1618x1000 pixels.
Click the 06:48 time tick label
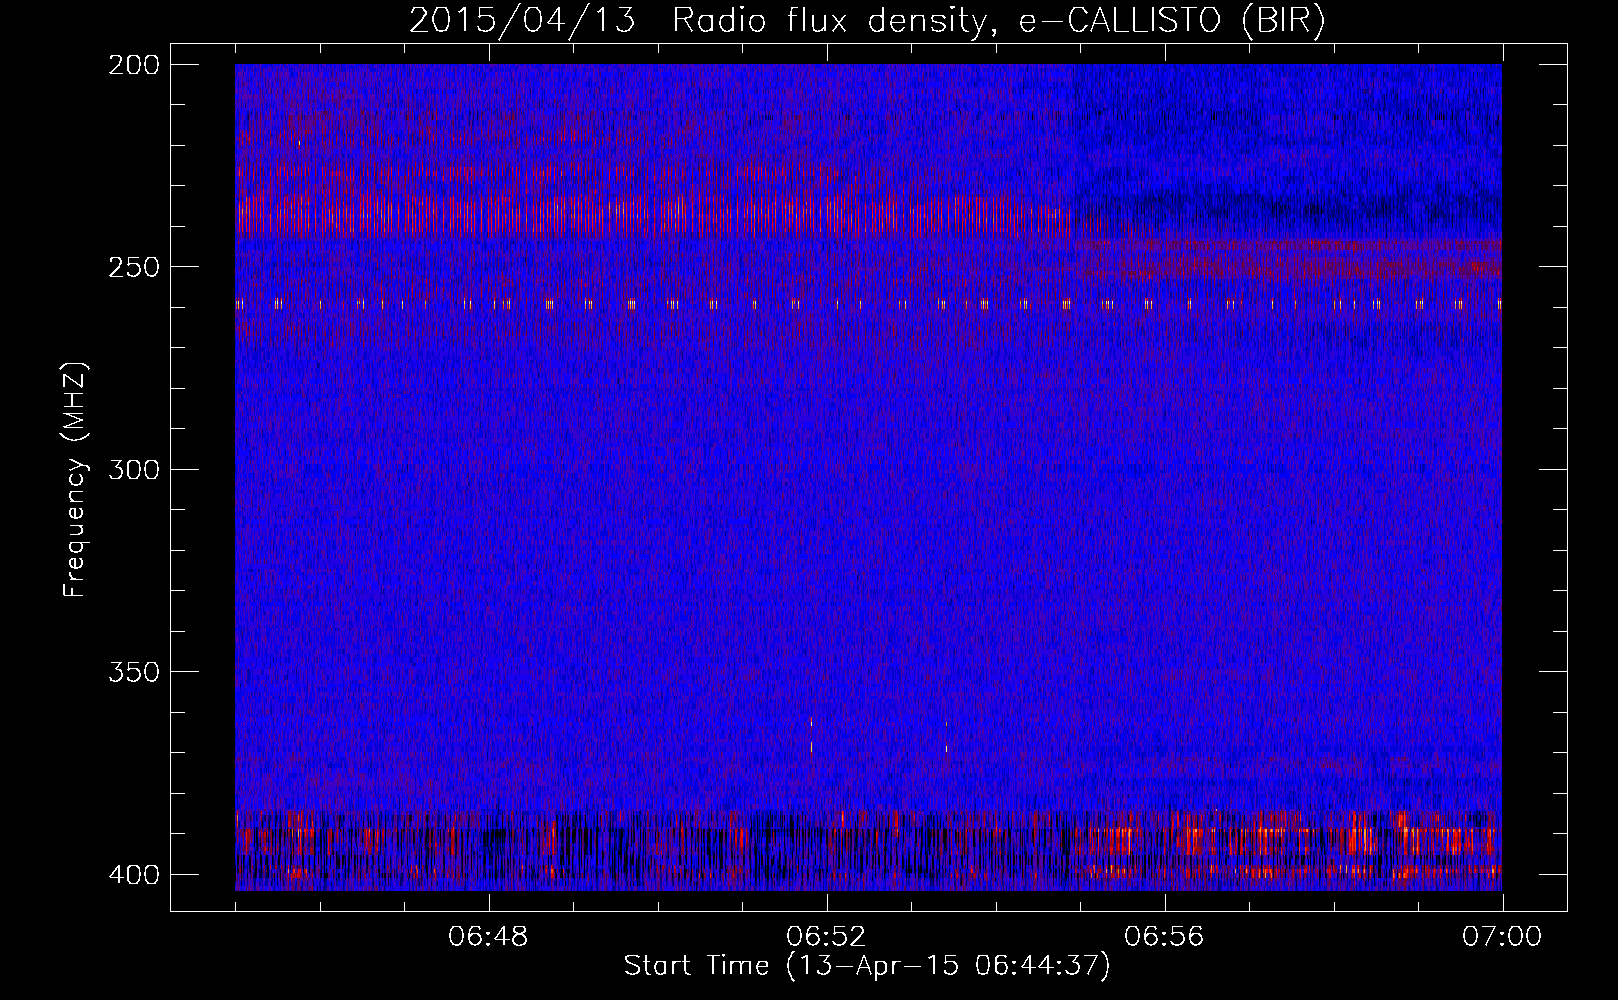point(488,937)
